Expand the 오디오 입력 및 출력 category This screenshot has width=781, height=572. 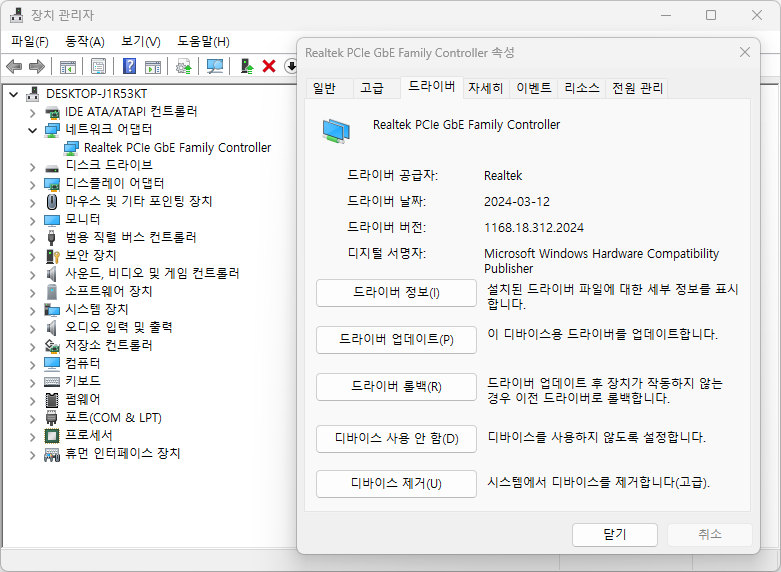coord(32,329)
